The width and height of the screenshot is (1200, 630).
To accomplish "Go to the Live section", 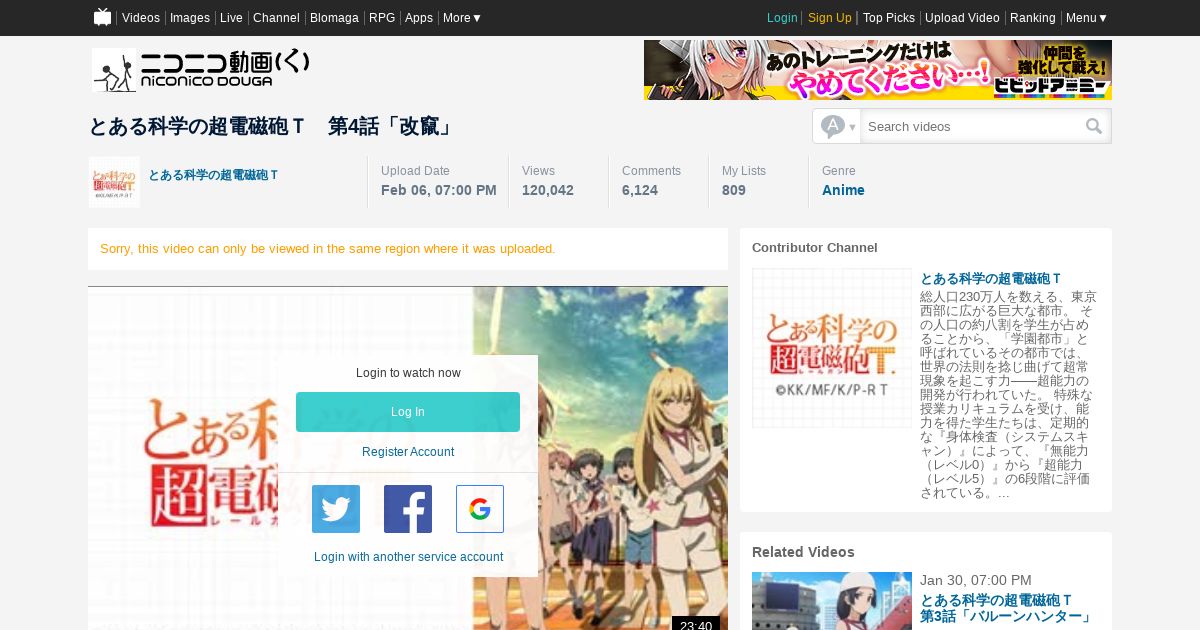I will tap(231, 18).
